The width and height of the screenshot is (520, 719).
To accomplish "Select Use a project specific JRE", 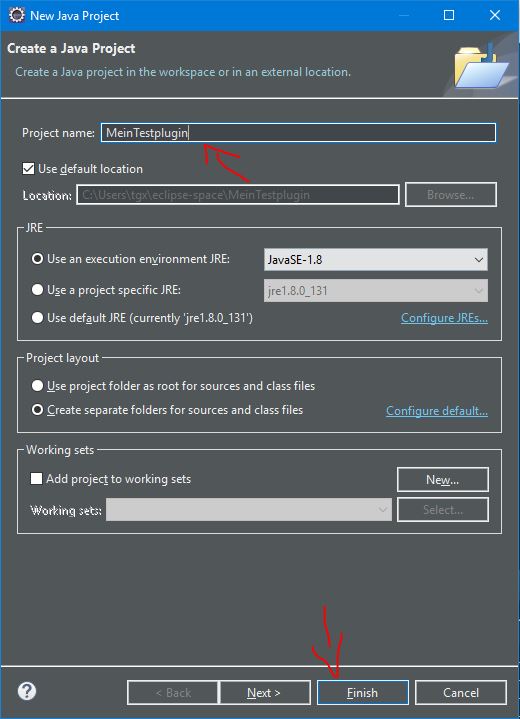I will pos(37,290).
